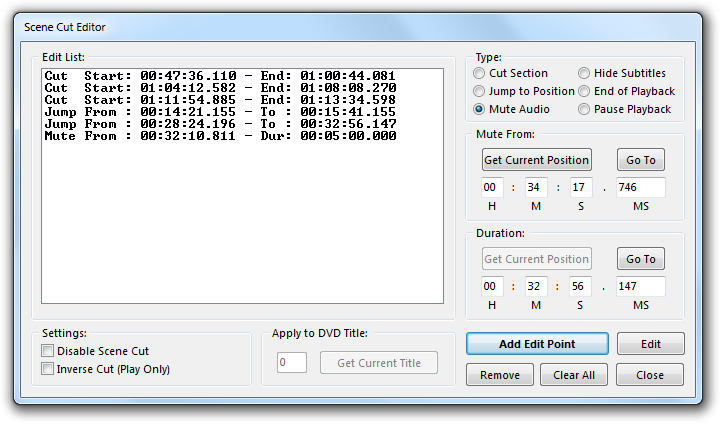
Task: Pick the End of Playback option
Action: tap(584, 91)
